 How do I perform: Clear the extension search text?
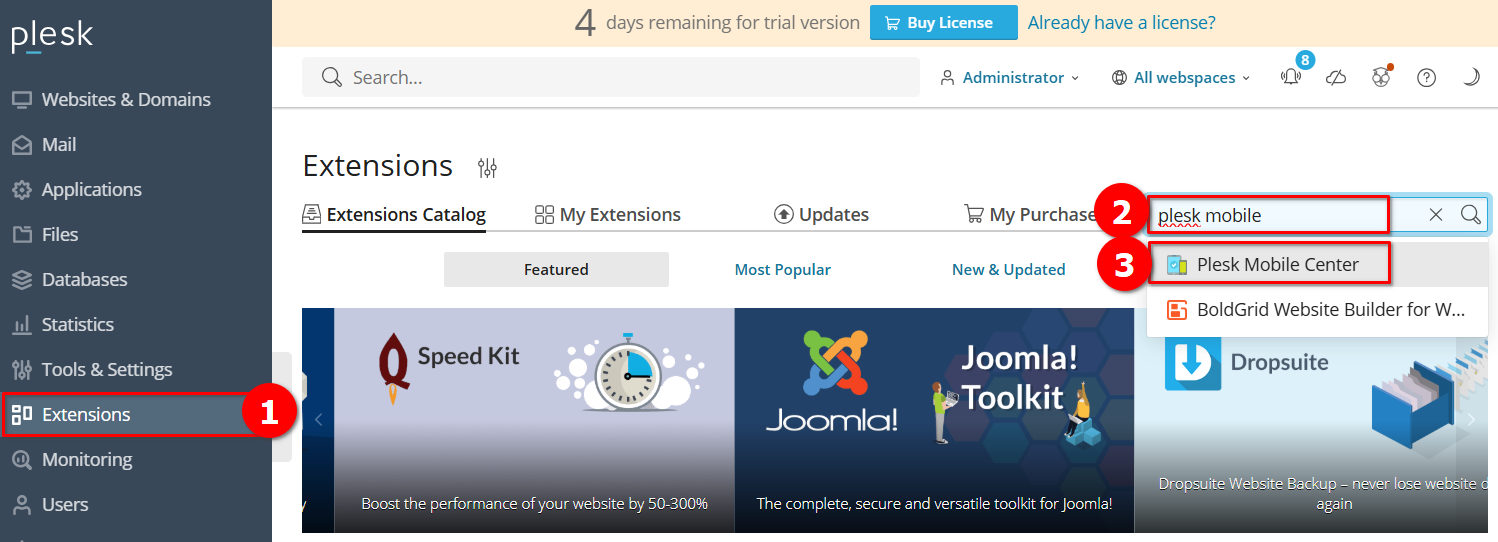tap(1436, 214)
